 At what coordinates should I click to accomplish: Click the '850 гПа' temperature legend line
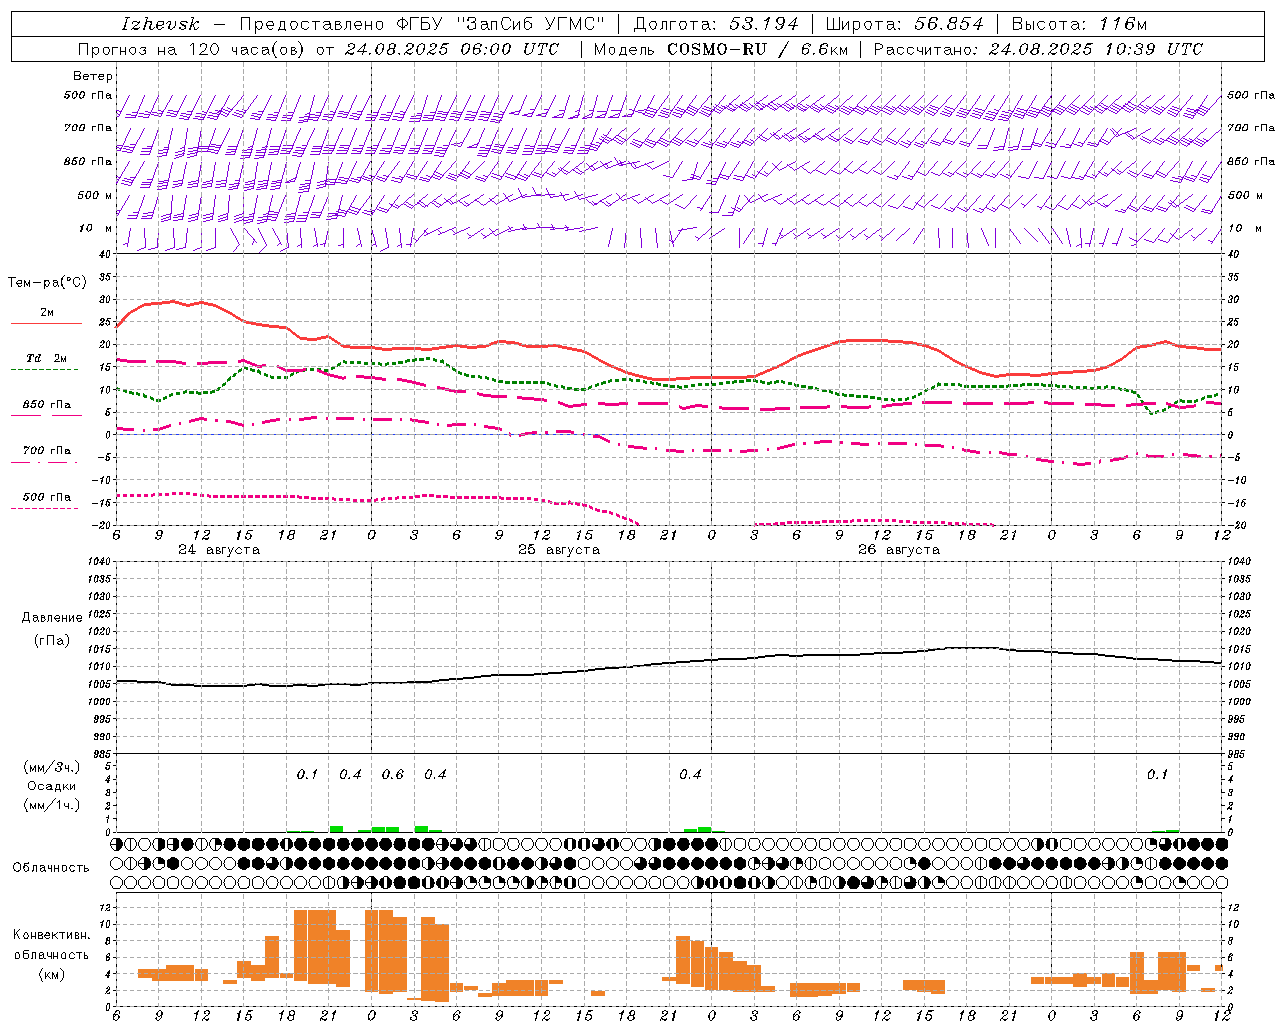click(46, 415)
